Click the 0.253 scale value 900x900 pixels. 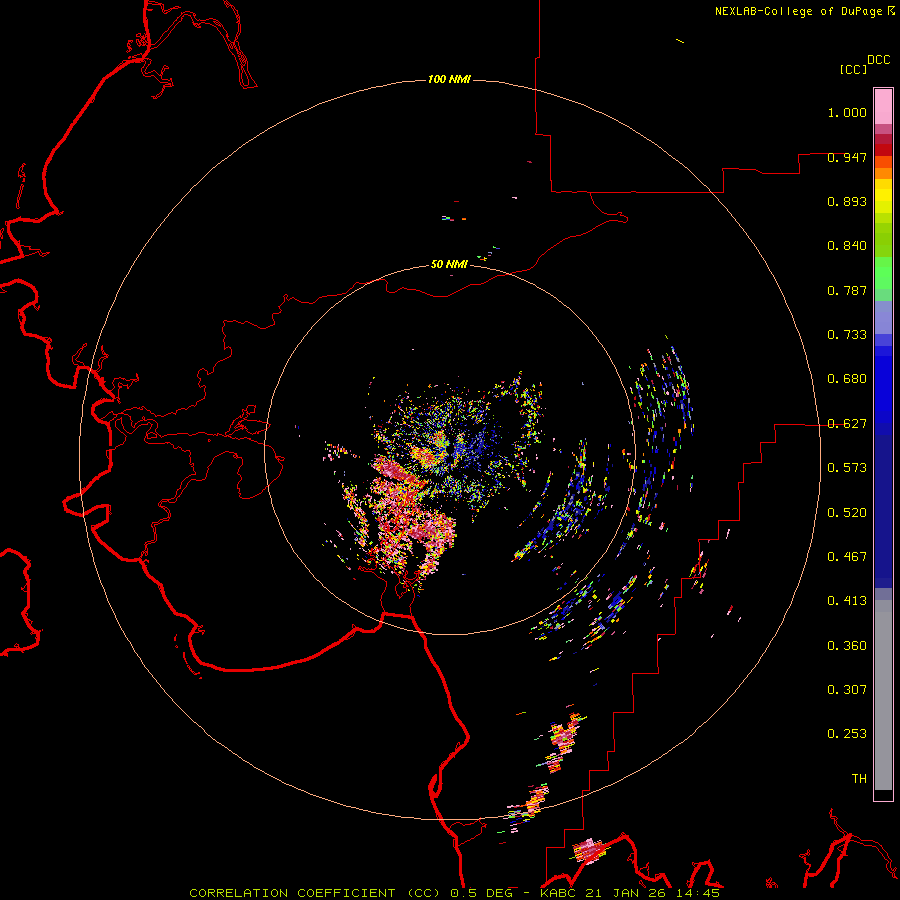click(x=847, y=734)
